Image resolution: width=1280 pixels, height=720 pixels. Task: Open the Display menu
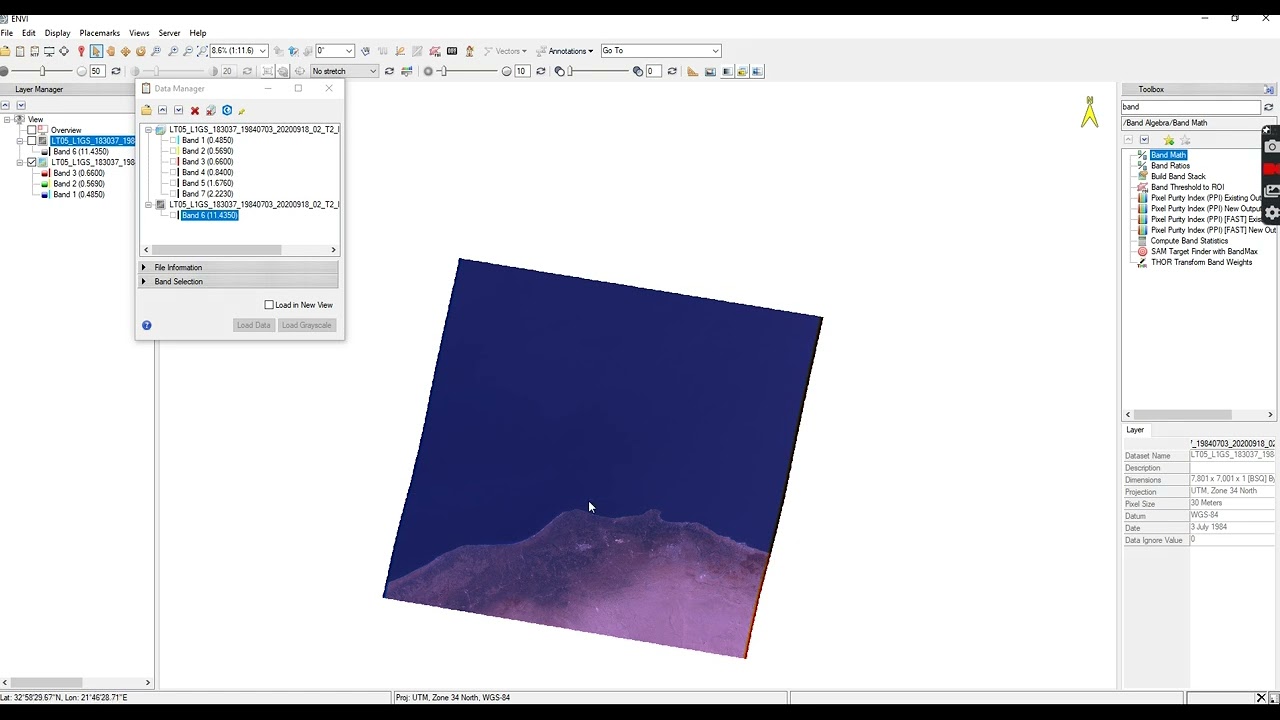pyautogui.click(x=57, y=33)
